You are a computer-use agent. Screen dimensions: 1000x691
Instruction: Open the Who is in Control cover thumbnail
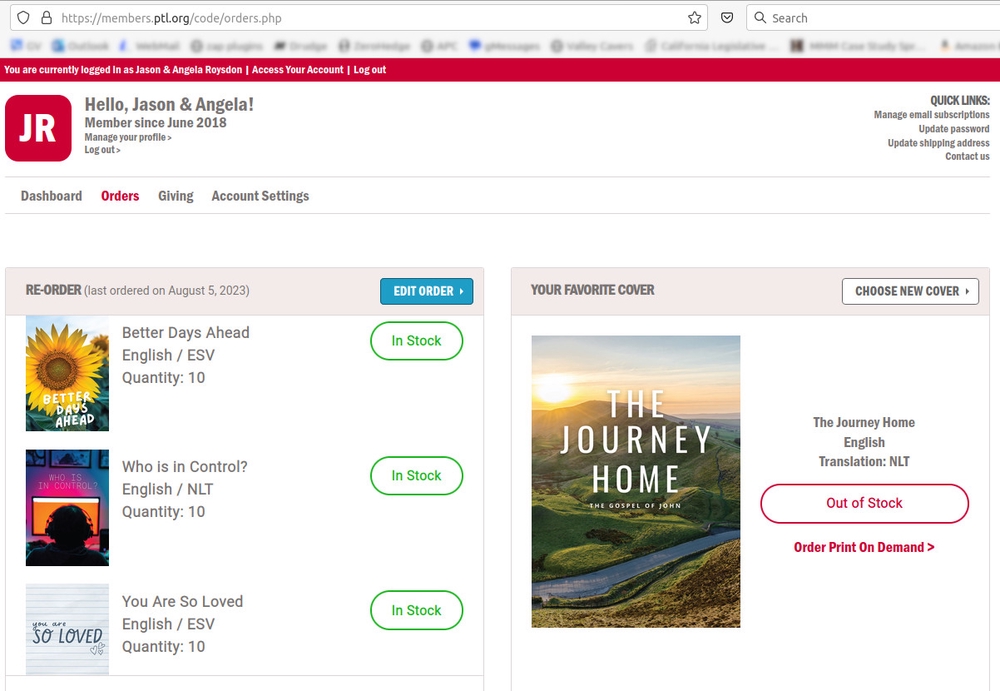[x=67, y=508]
